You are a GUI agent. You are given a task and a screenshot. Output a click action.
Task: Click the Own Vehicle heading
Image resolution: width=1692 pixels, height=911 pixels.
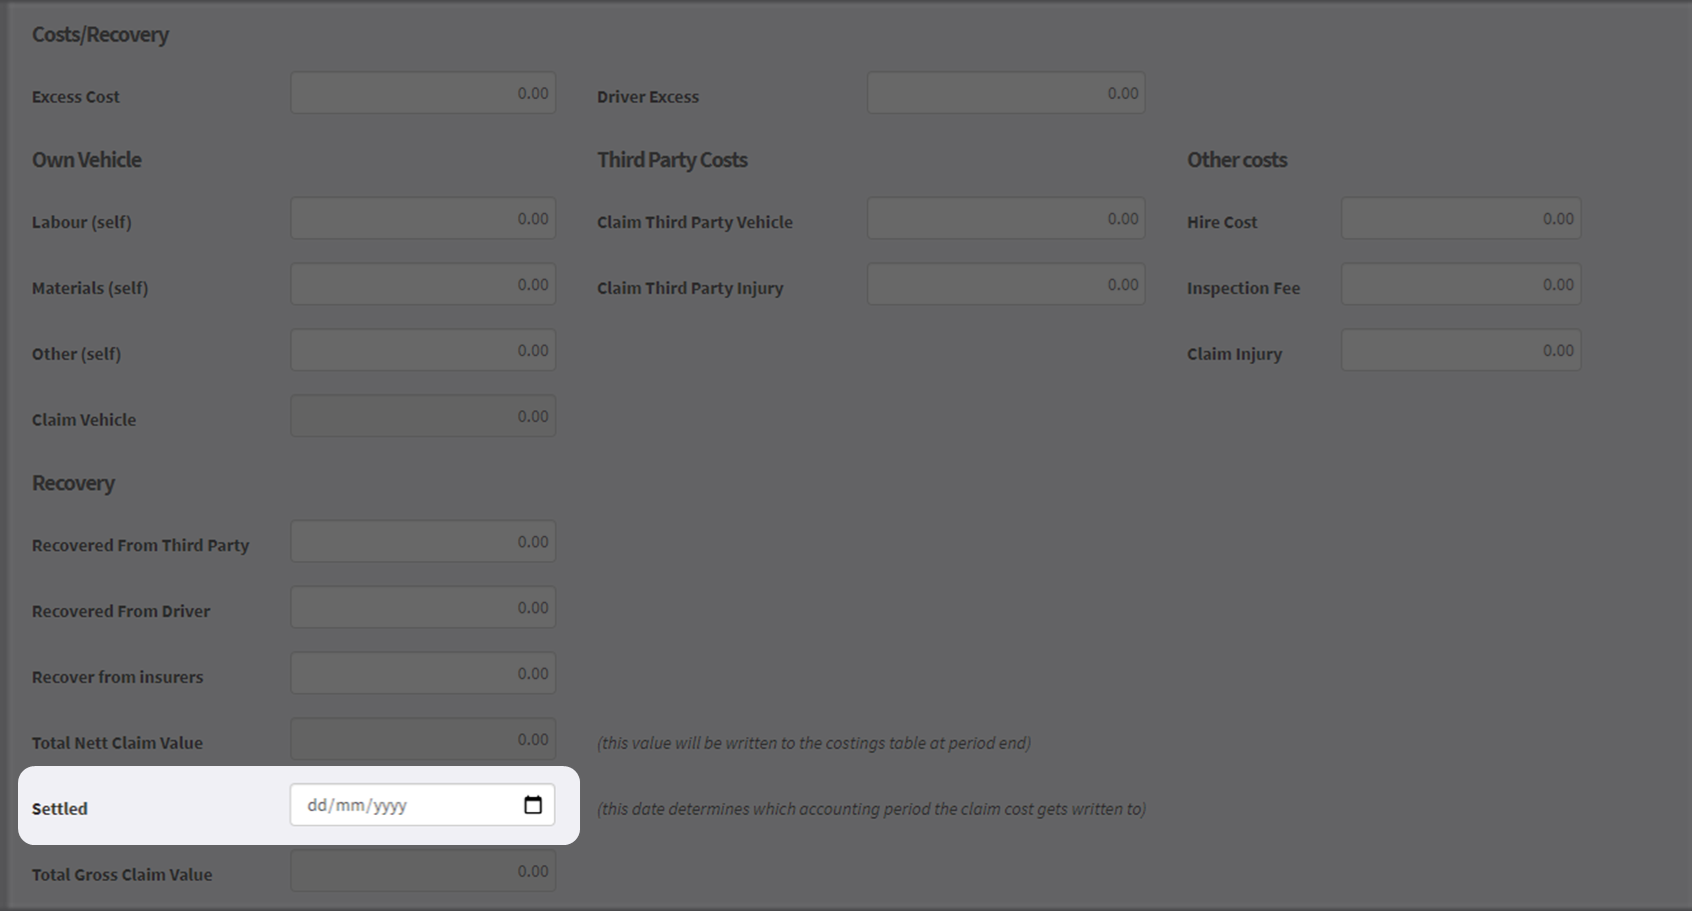87,160
